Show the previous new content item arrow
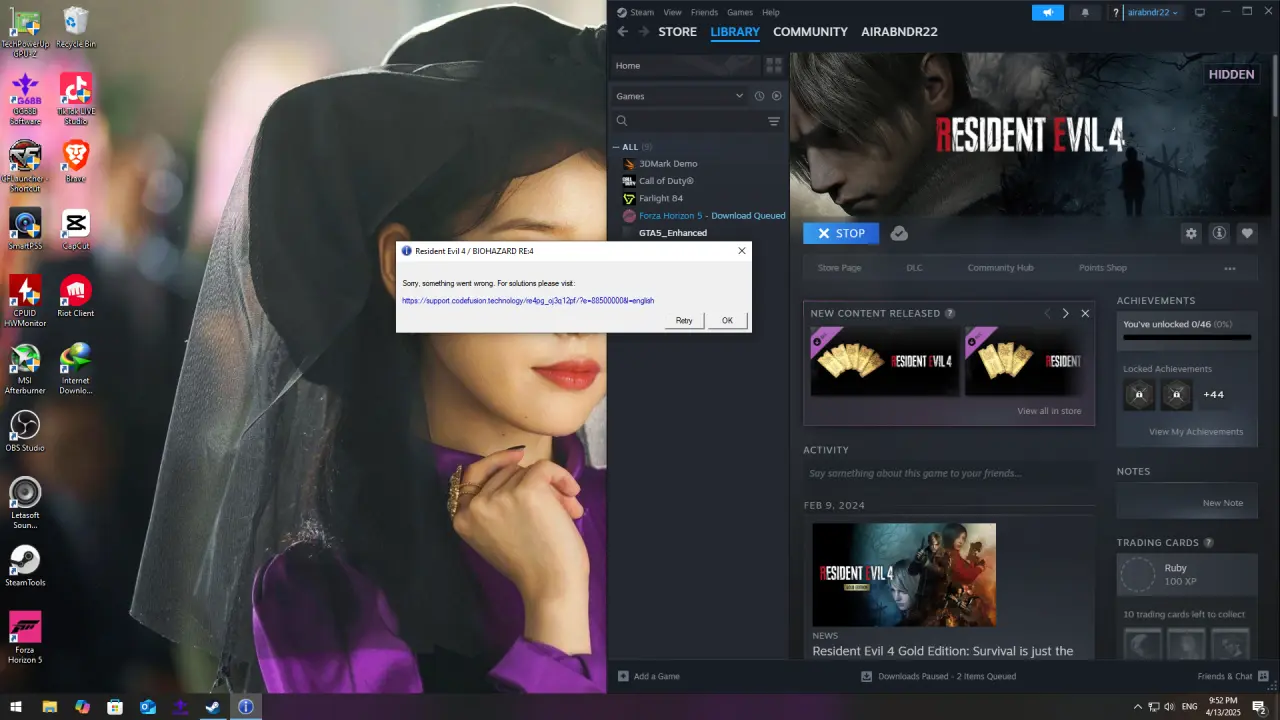This screenshot has width=1280, height=720. click(x=1047, y=313)
